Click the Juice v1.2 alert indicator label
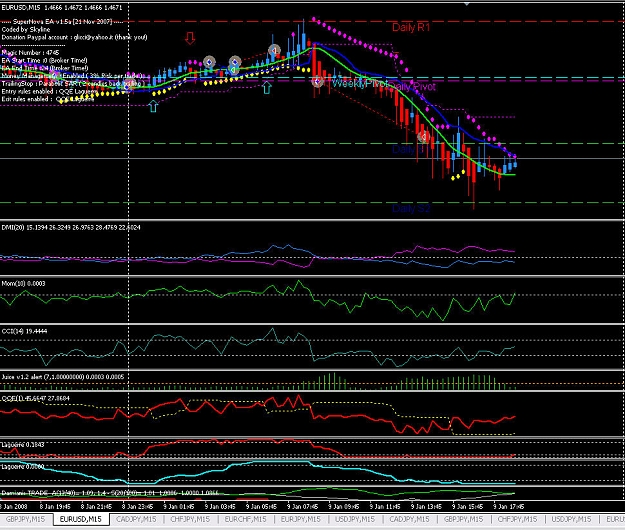The width and height of the screenshot is (625, 530). tap(63, 377)
